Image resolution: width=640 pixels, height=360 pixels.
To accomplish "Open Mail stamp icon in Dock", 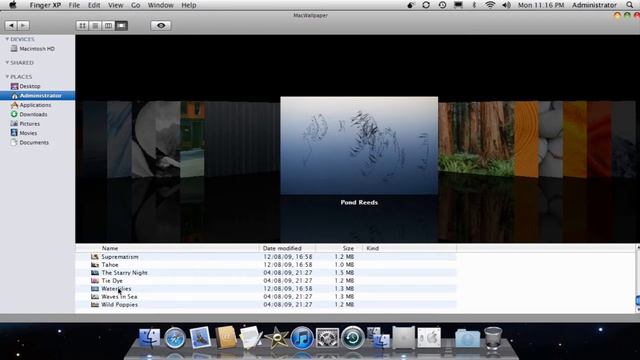I will (x=200, y=338).
